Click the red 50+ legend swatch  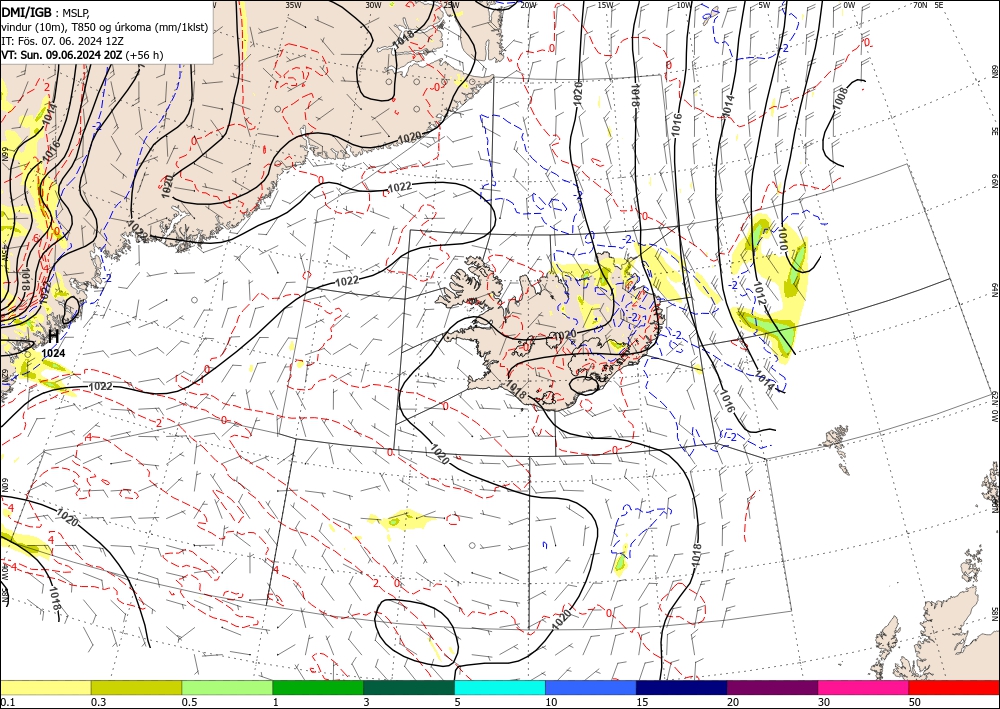tap(954, 687)
